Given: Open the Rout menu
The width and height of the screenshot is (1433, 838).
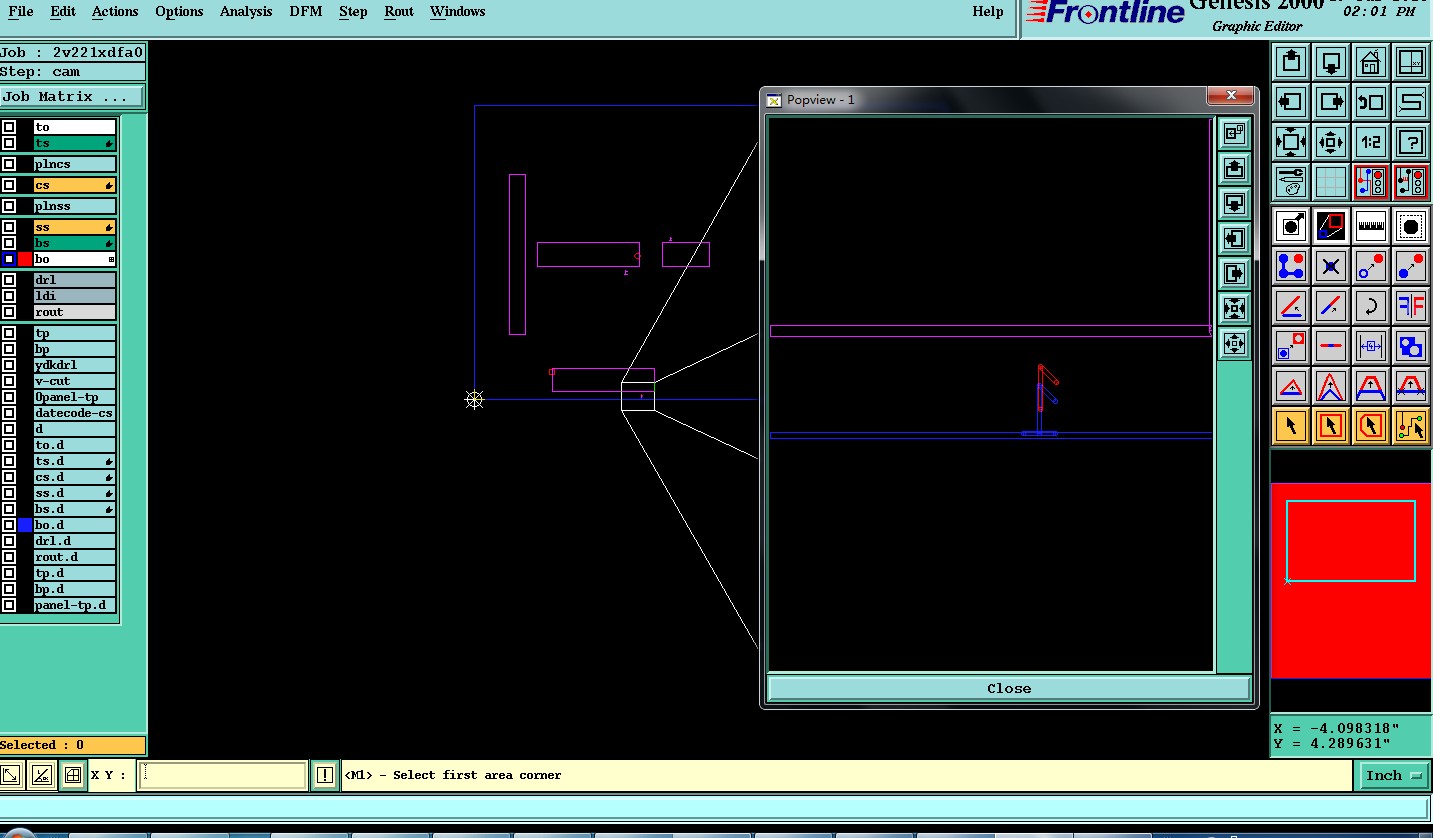Looking at the screenshot, I should 398,12.
